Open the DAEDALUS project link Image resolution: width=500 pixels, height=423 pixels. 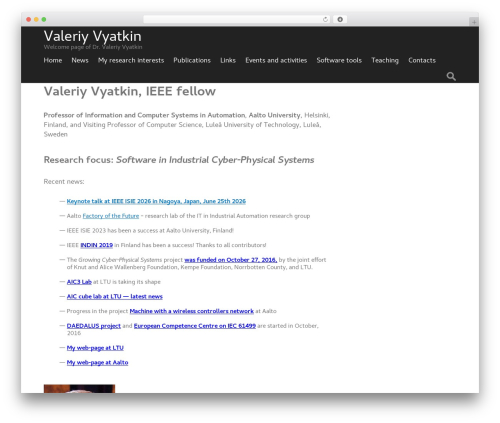pos(94,326)
